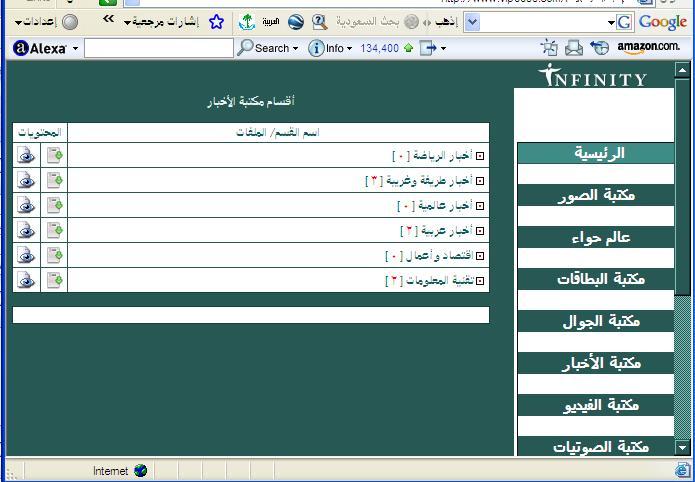Click the Amazon.com toolbar icon
The width and height of the screenshot is (695, 482).
tap(648, 47)
